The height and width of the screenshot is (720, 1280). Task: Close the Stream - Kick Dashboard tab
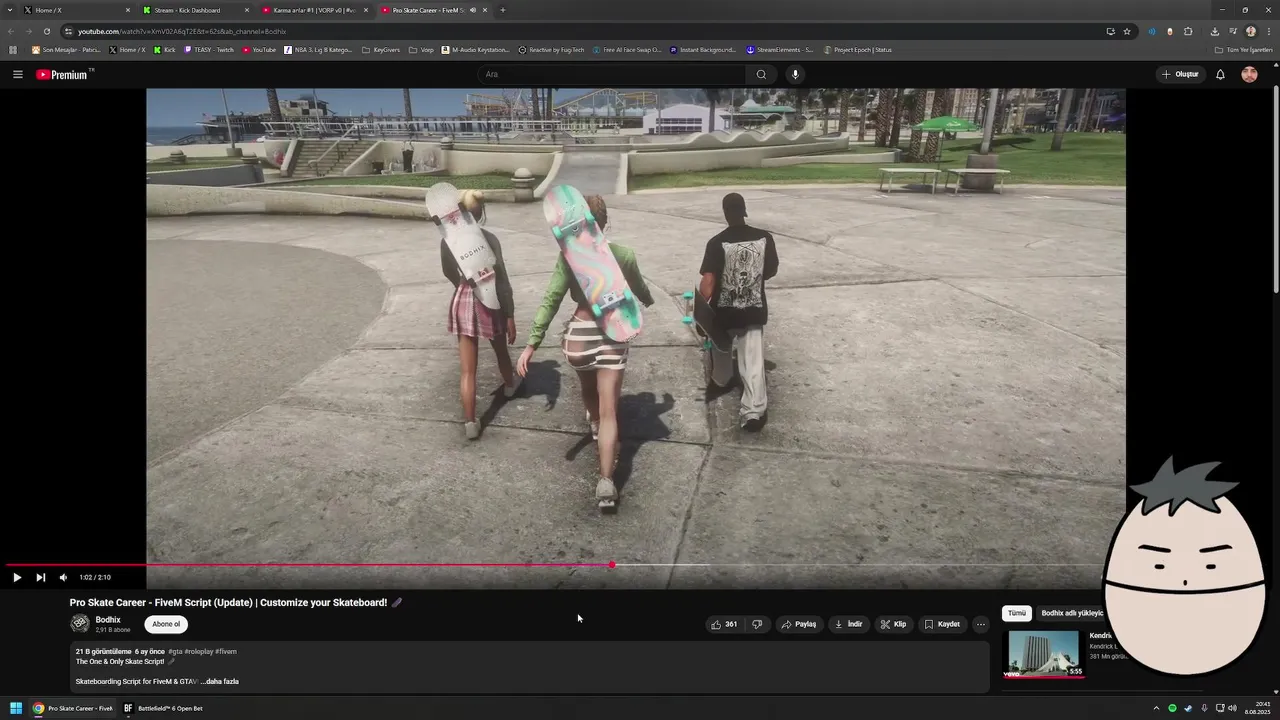[x=247, y=10]
